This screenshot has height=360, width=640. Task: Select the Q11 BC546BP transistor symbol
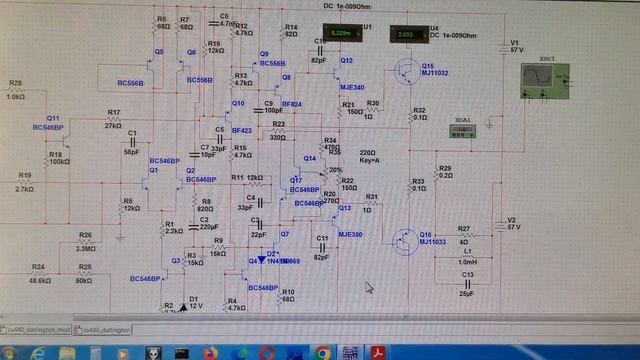click(65, 141)
